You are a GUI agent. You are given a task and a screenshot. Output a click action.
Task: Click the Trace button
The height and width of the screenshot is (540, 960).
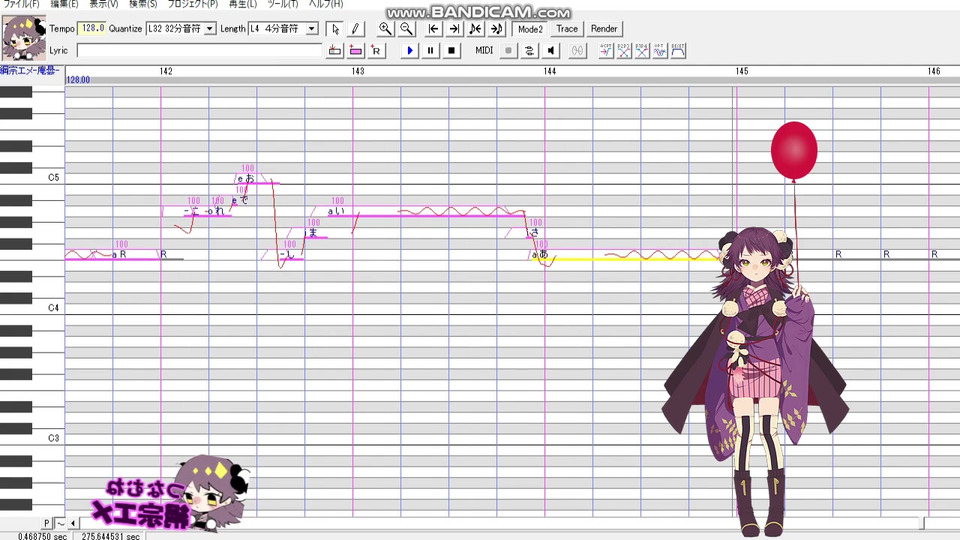click(567, 29)
